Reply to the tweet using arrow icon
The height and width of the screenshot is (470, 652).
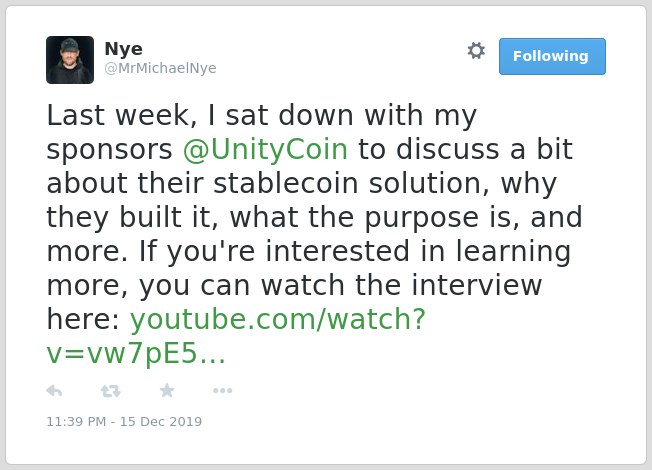pyautogui.click(x=54, y=391)
